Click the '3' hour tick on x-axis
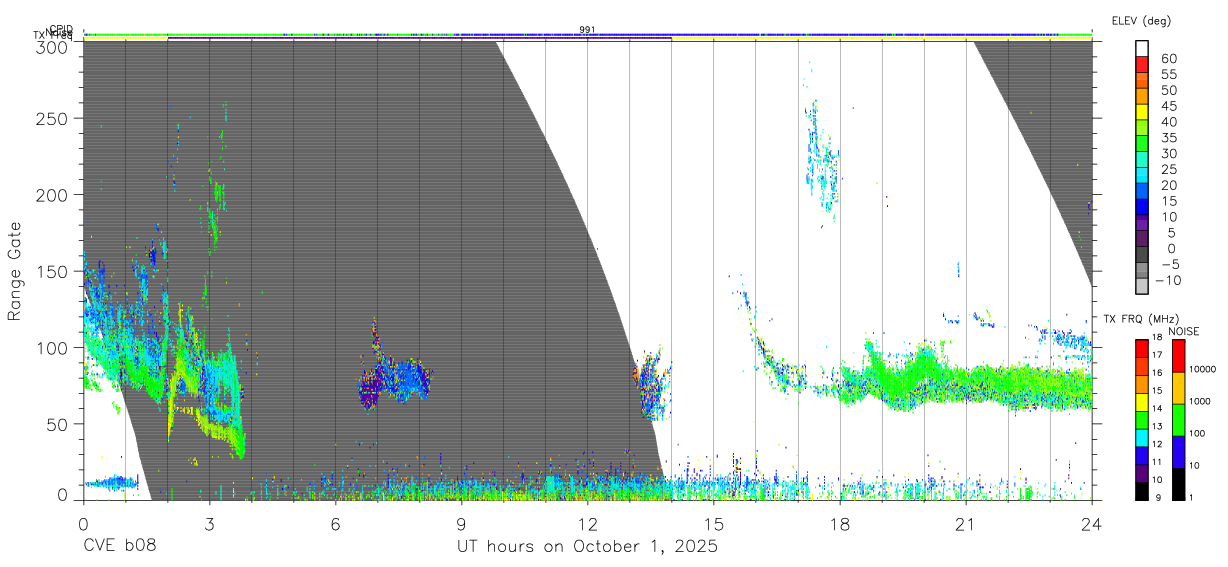This screenshot has width=1228, height=567. coord(209,523)
